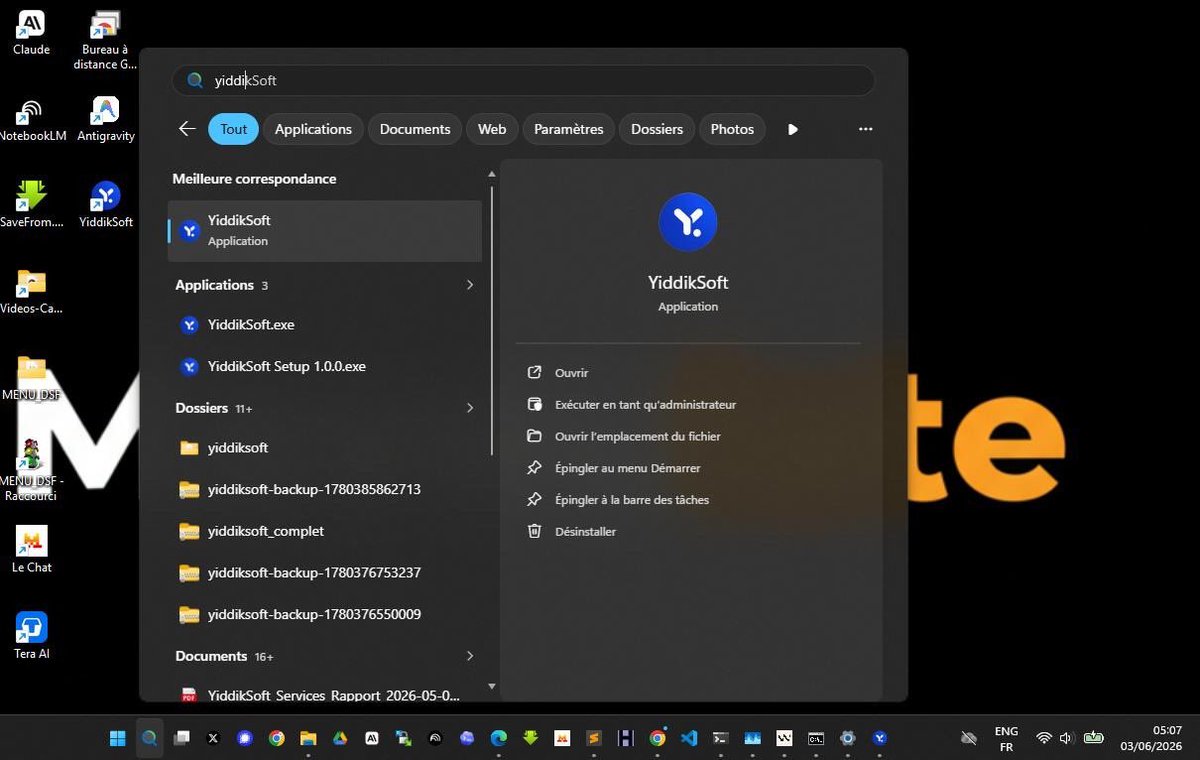Open the MENU DSF - Raccourci desktop shortcut
This screenshot has width=1200, height=760.
click(31, 470)
